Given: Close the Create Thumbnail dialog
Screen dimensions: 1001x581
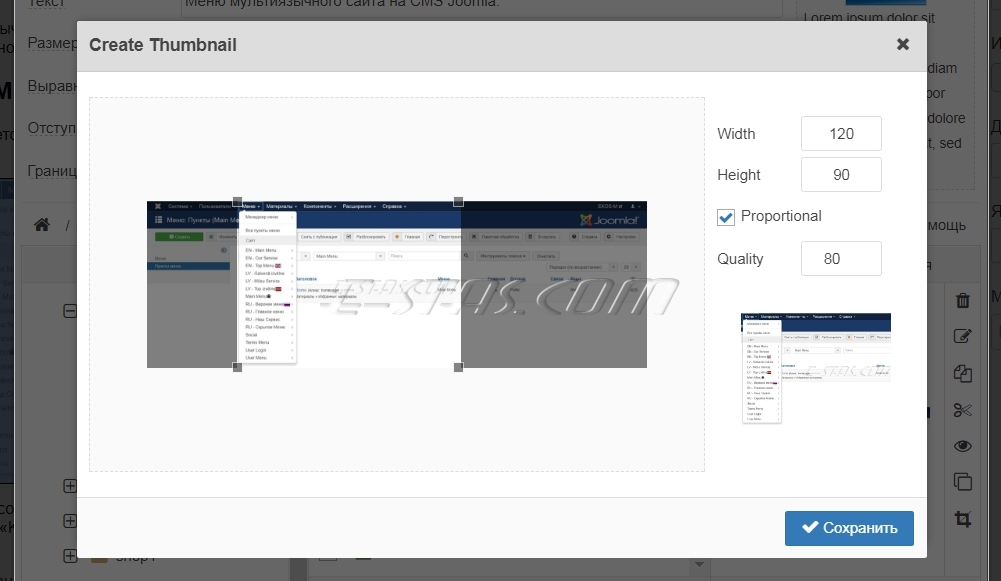Looking at the screenshot, I should coord(903,44).
